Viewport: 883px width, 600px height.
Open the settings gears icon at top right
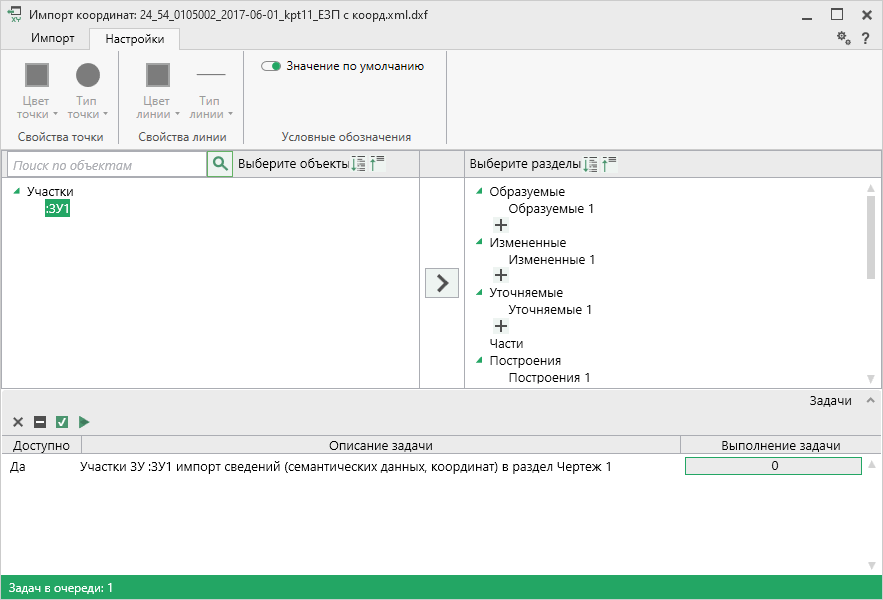(843, 38)
